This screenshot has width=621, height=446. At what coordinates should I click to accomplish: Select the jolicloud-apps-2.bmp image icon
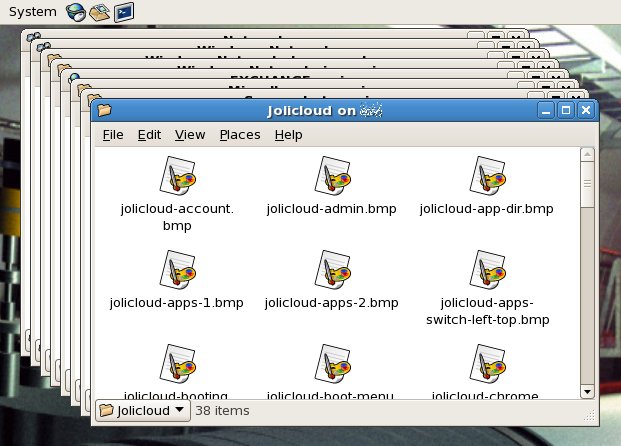pyautogui.click(x=333, y=269)
